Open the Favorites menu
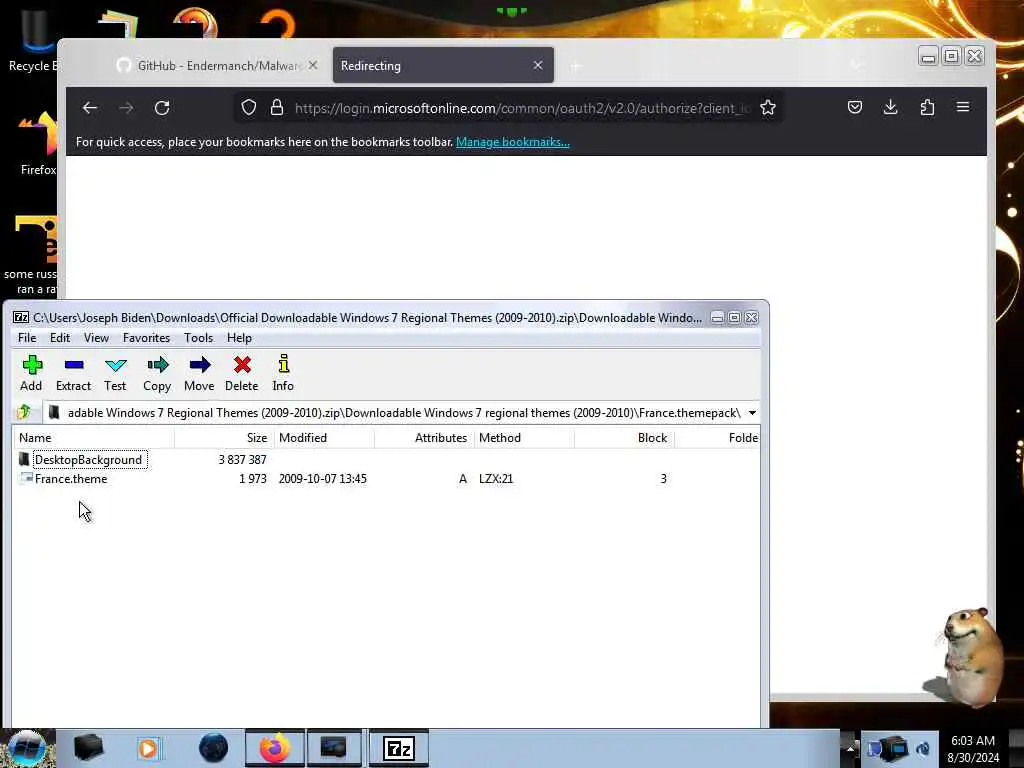Image resolution: width=1024 pixels, height=768 pixels. pyautogui.click(x=146, y=338)
